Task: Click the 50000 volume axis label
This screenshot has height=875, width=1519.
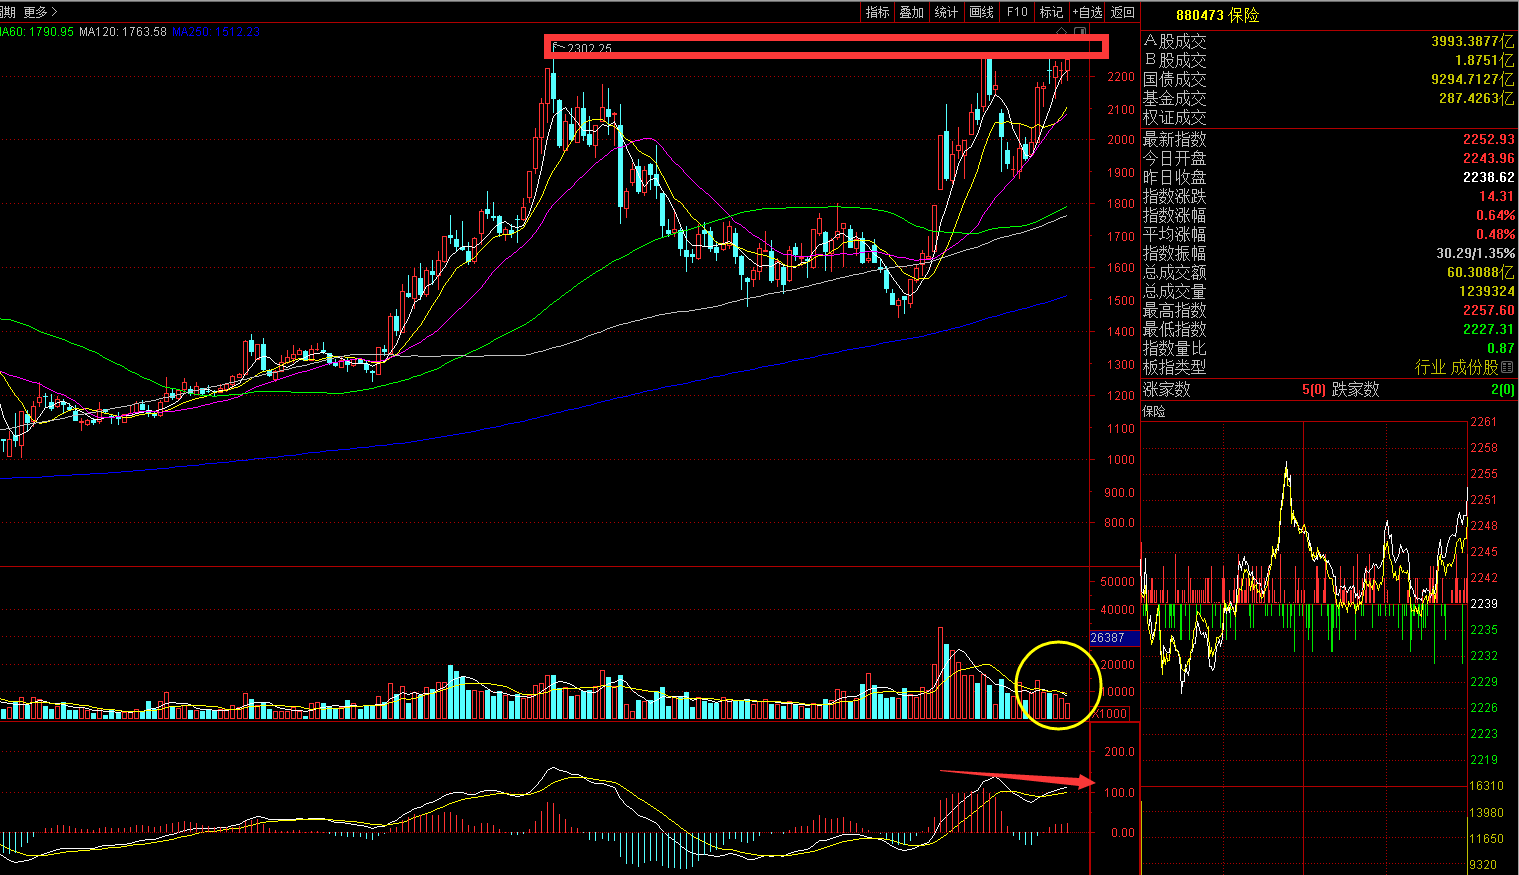Action: pyautogui.click(x=1117, y=581)
